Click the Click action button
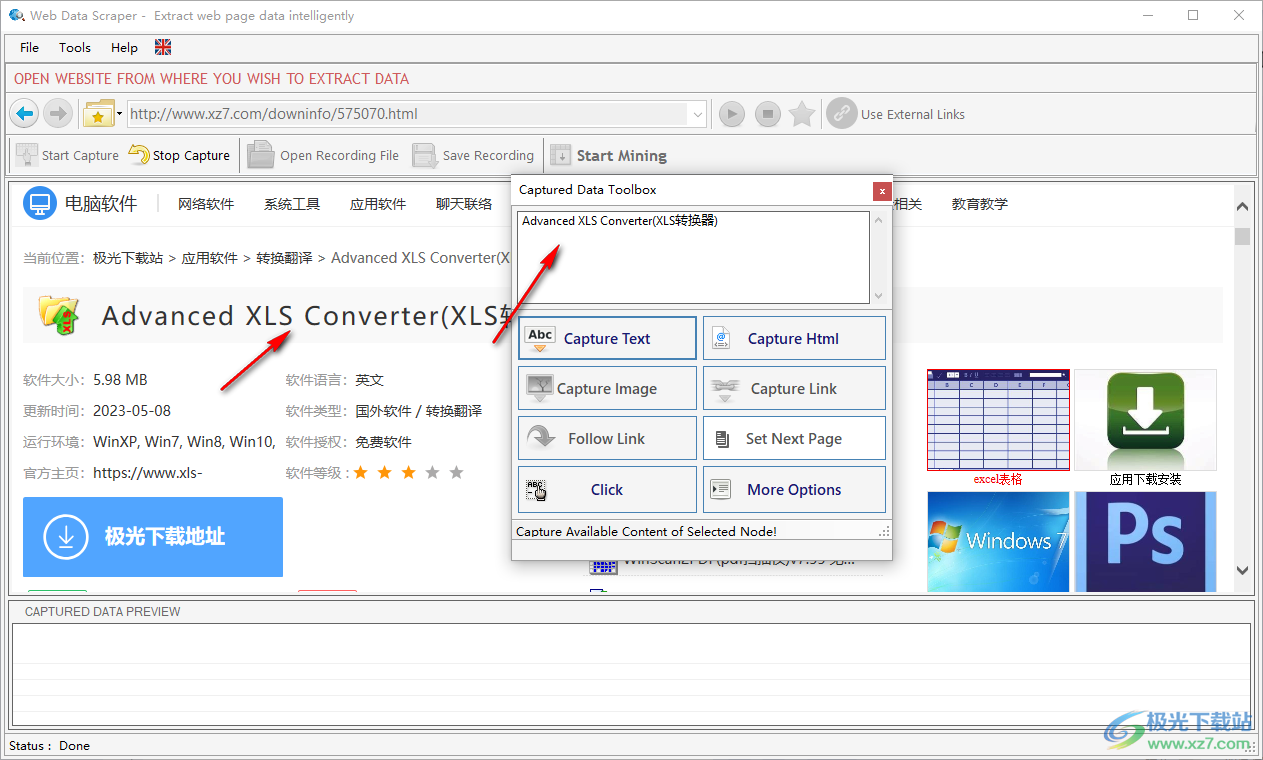The height and width of the screenshot is (760, 1263). coord(607,489)
